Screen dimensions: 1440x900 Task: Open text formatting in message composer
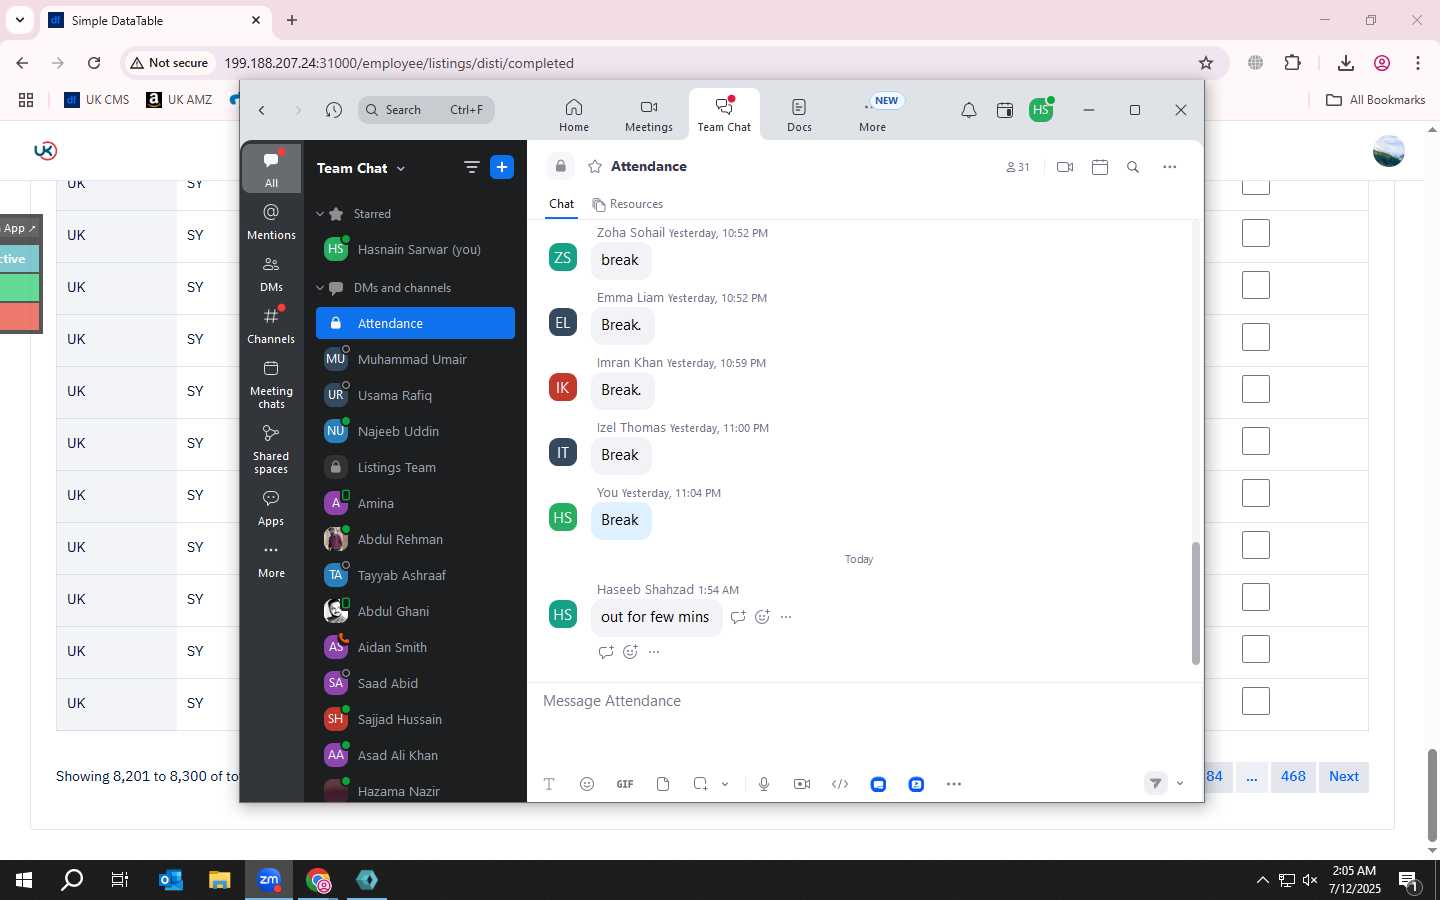click(x=549, y=784)
